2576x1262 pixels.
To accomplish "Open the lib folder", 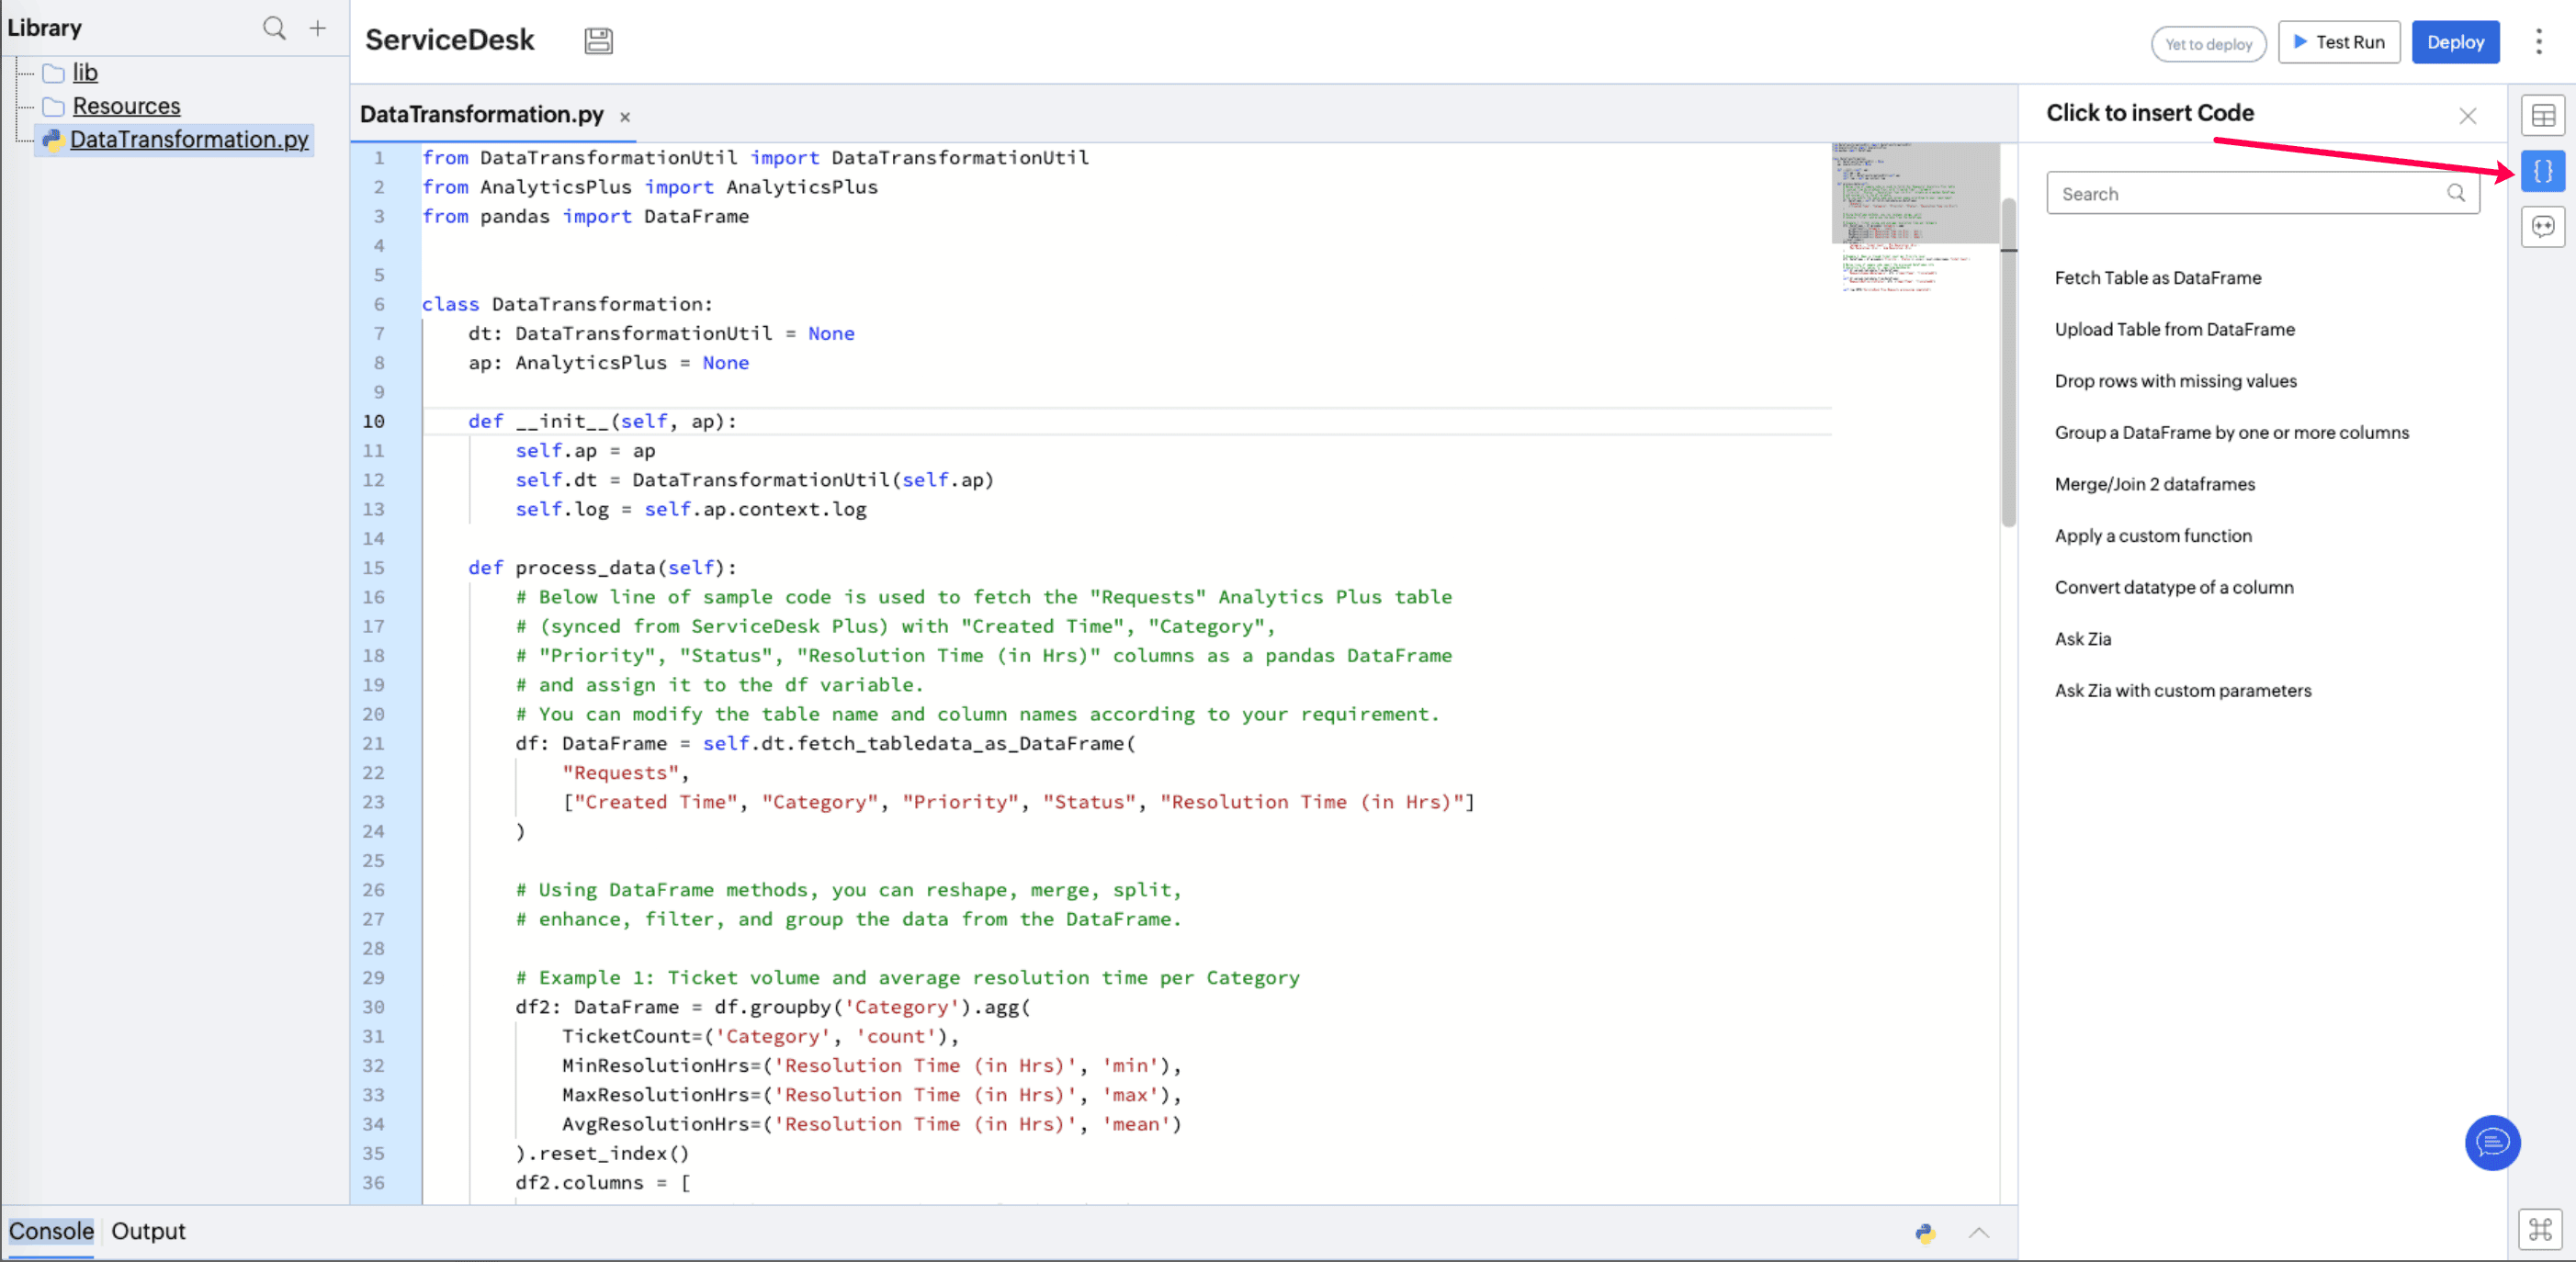I will pyautogui.click(x=84, y=72).
